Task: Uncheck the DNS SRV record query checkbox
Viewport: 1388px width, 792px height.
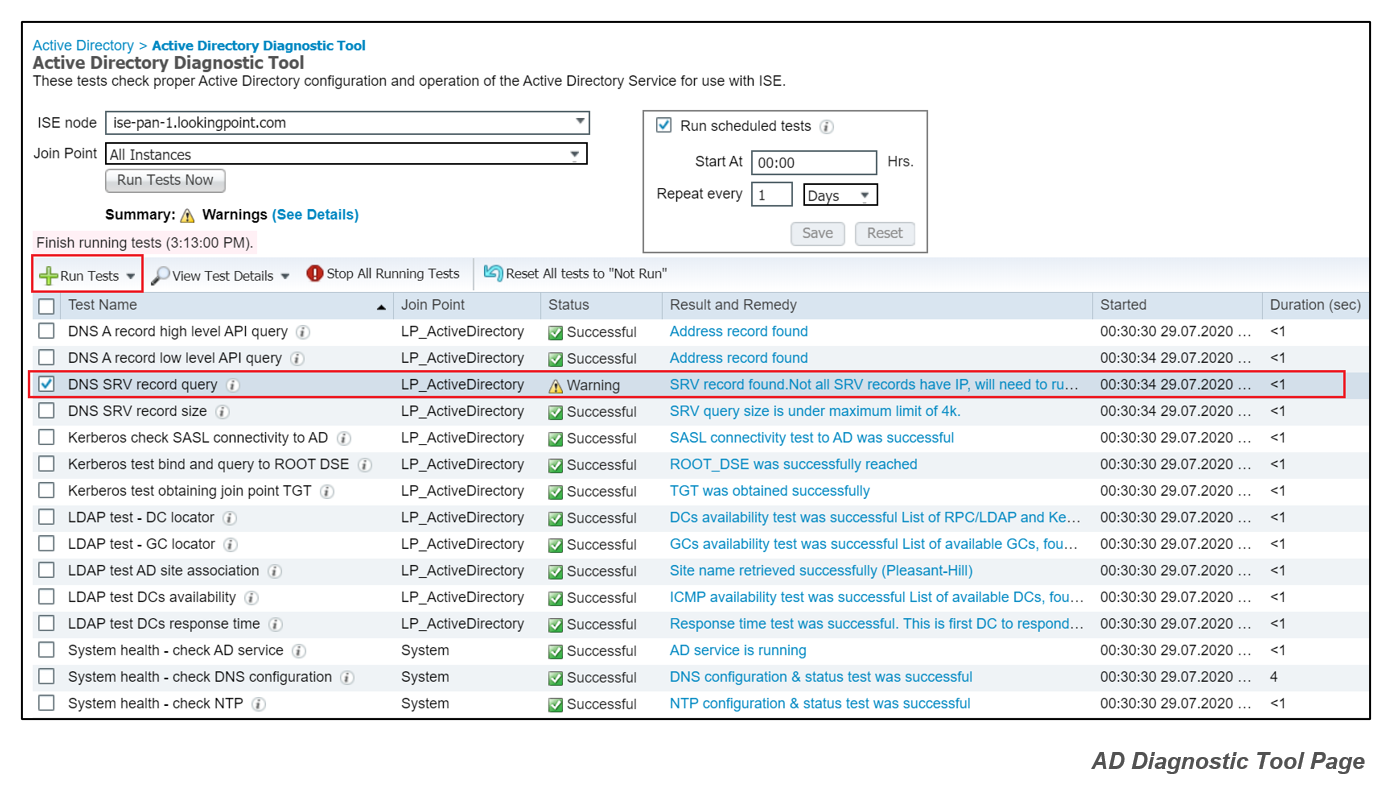Action: tap(46, 384)
